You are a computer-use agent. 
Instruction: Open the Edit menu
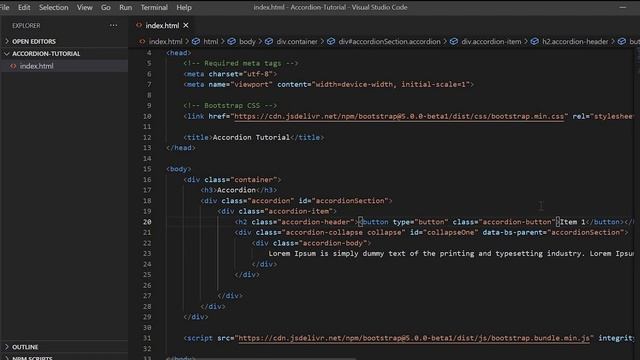(24, 7)
